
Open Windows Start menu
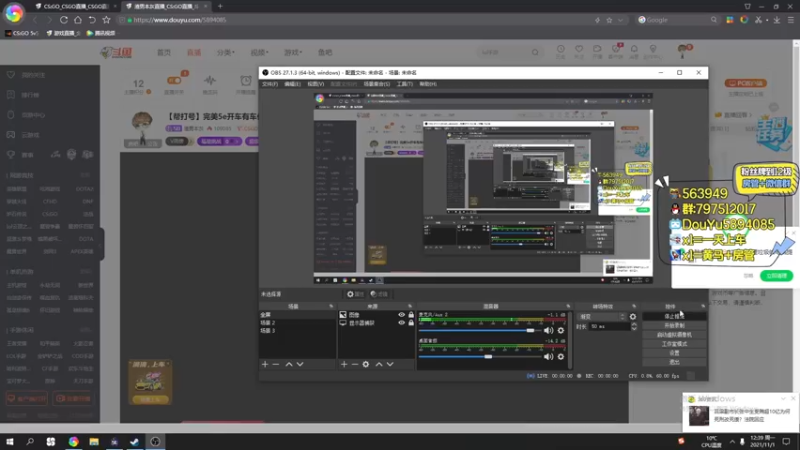[x=10, y=441]
